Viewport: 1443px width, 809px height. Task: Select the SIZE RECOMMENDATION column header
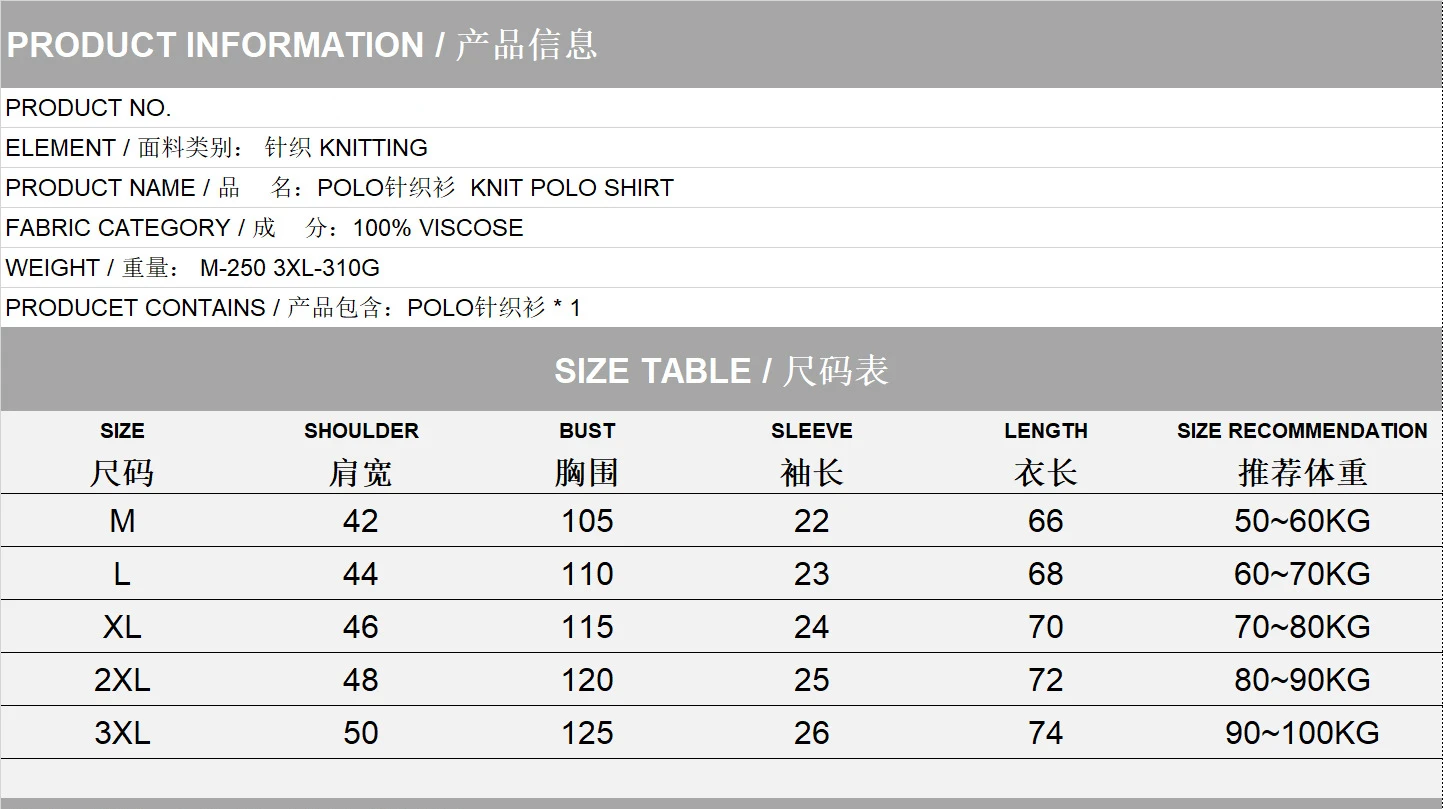pyautogui.click(x=1302, y=431)
